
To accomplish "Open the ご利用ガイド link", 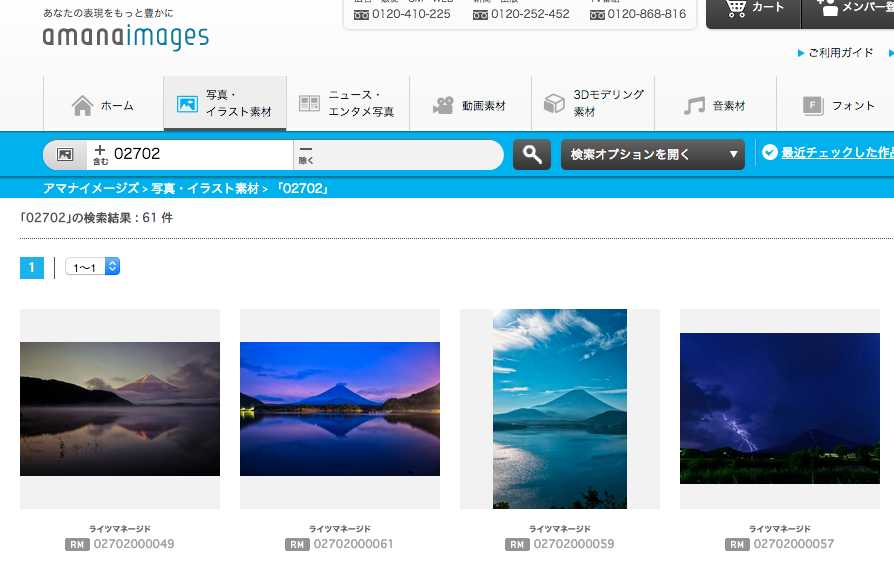I will pyautogui.click(x=839, y=53).
